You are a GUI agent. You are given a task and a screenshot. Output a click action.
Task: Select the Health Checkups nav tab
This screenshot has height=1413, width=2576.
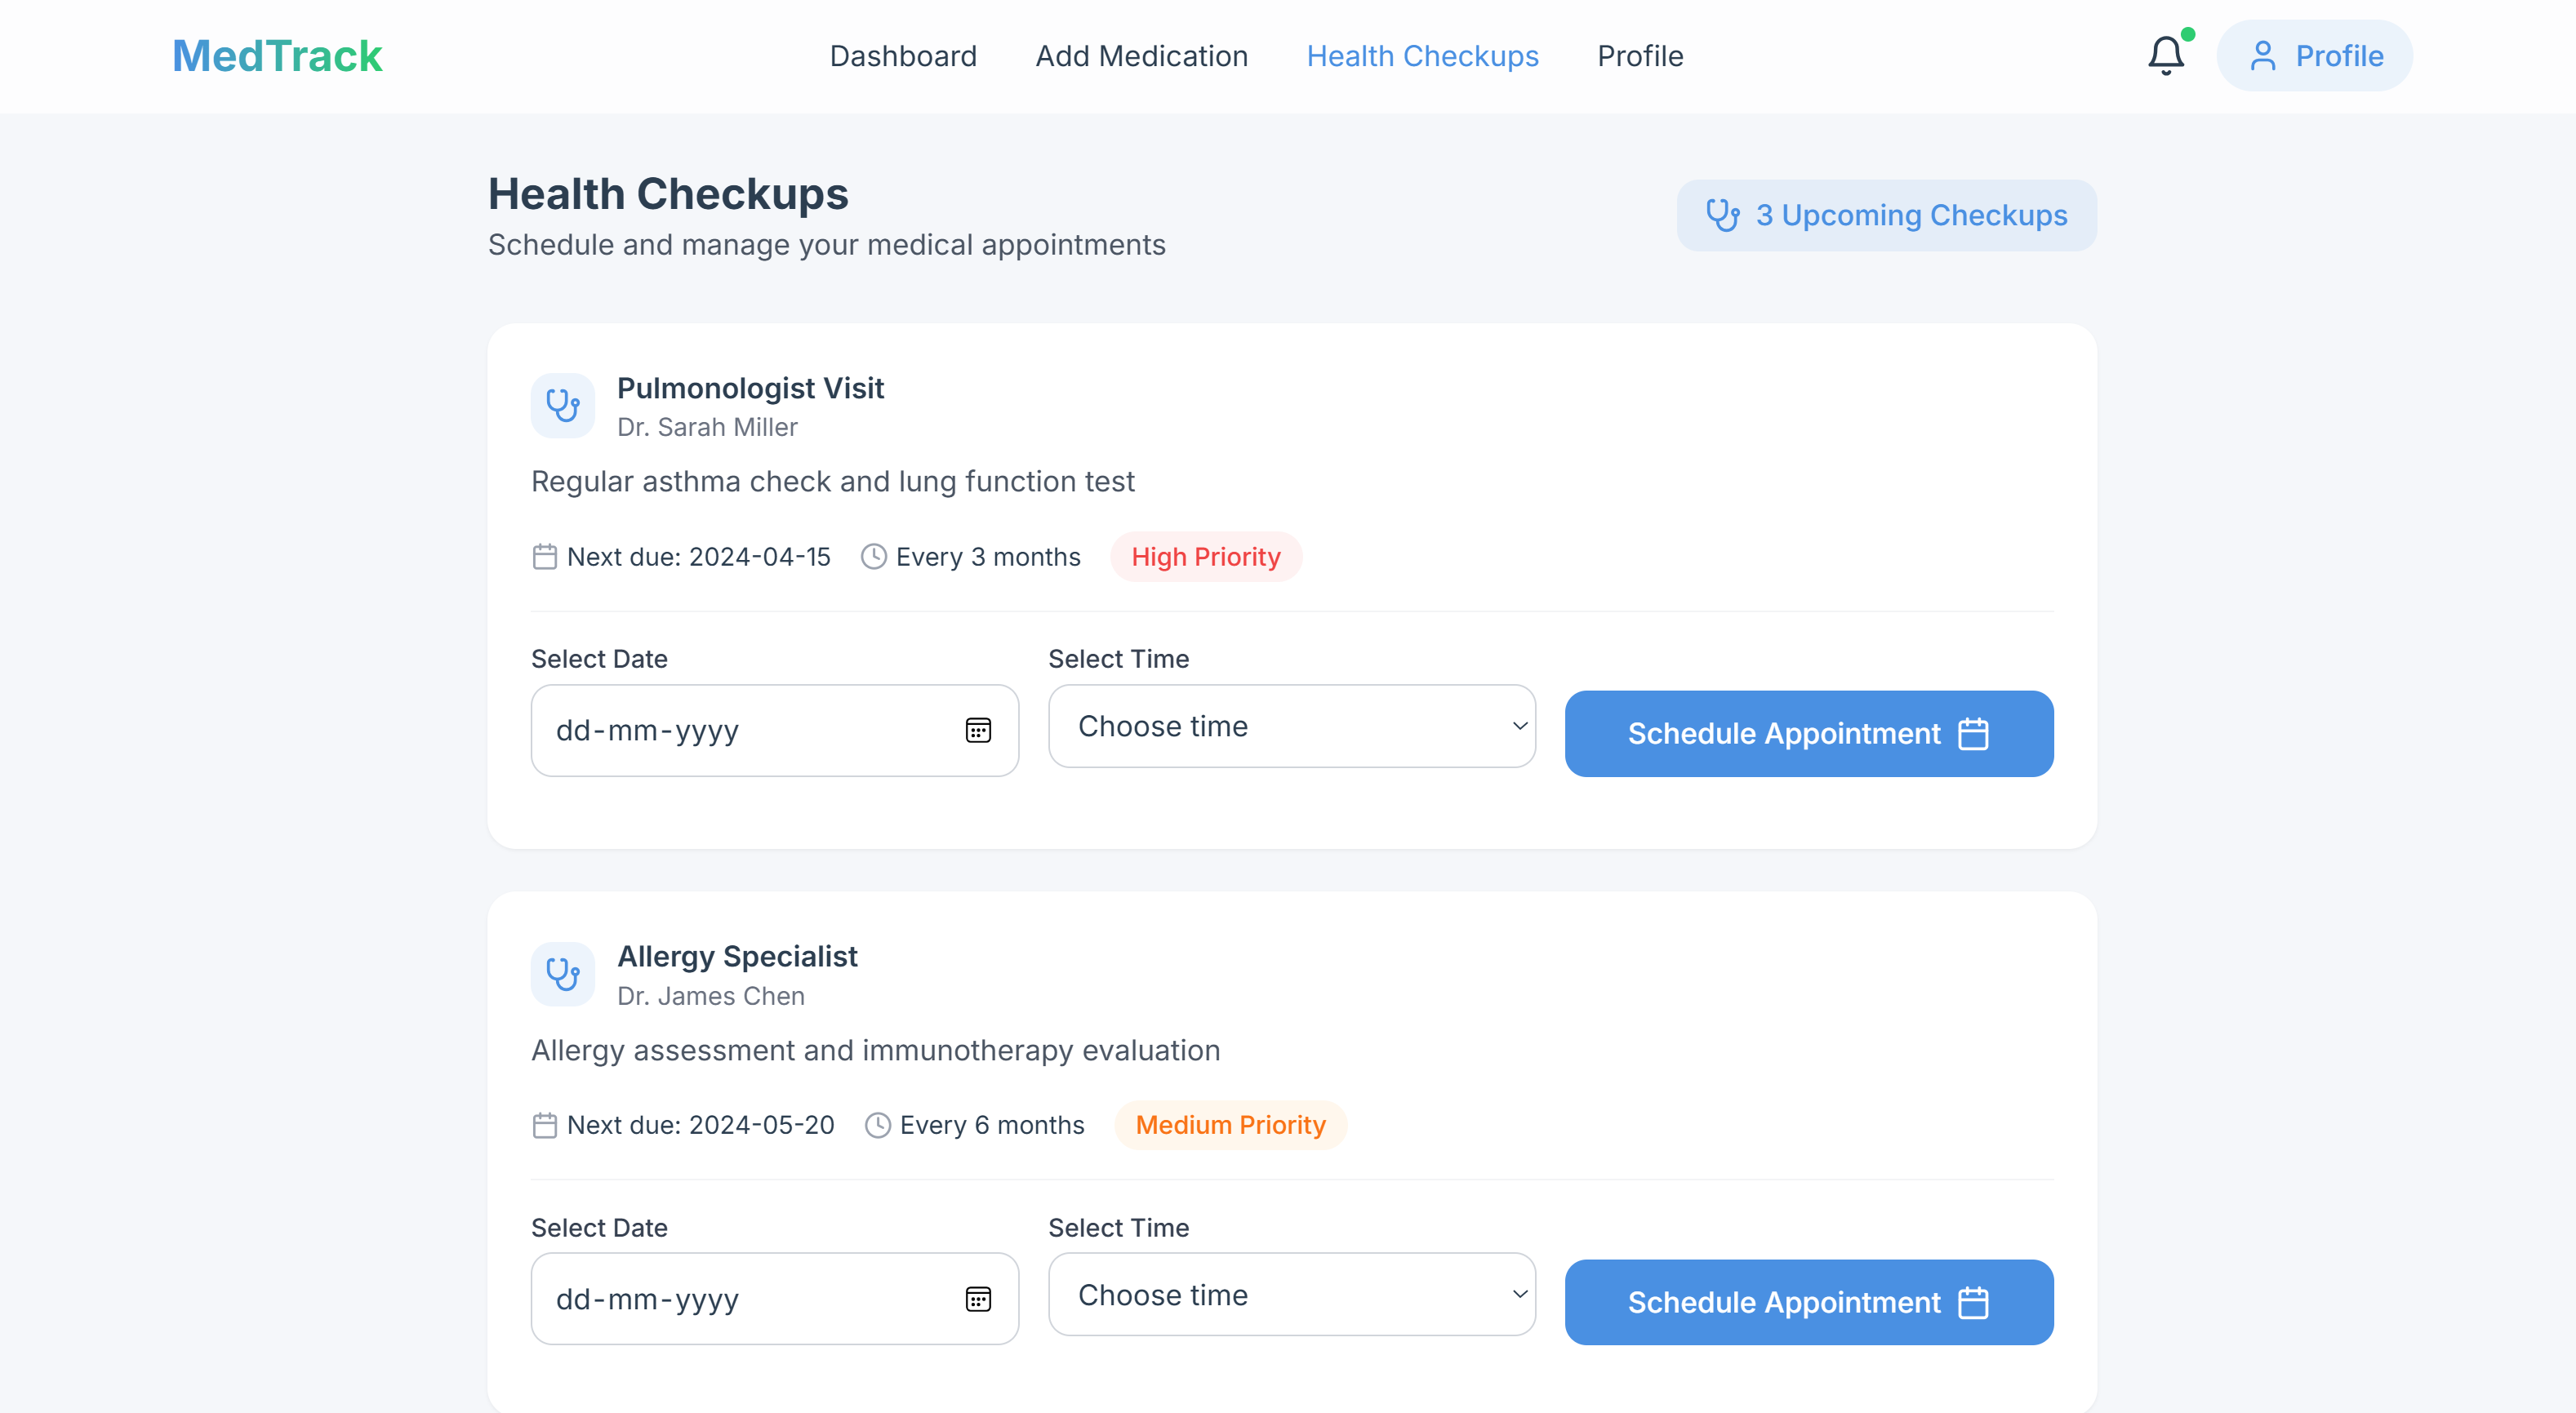coord(1422,56)
